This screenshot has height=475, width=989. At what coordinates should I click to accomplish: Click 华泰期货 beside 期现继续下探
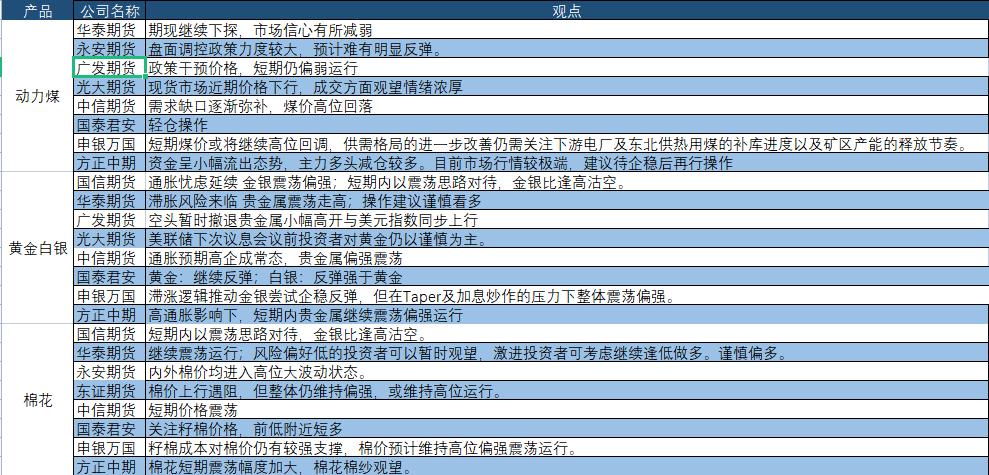tap(110, 30)
